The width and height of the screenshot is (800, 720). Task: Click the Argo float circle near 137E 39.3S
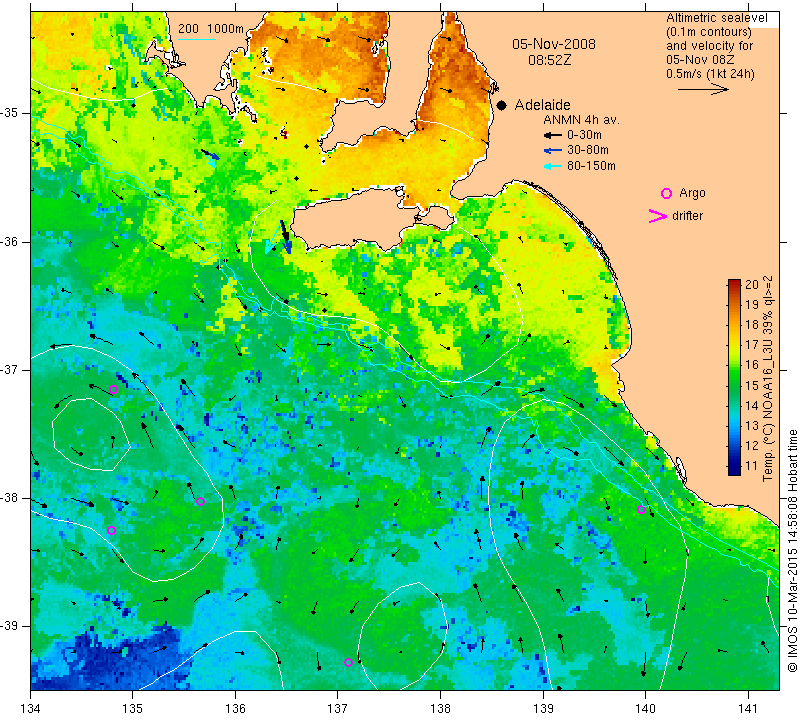(348, 662)
